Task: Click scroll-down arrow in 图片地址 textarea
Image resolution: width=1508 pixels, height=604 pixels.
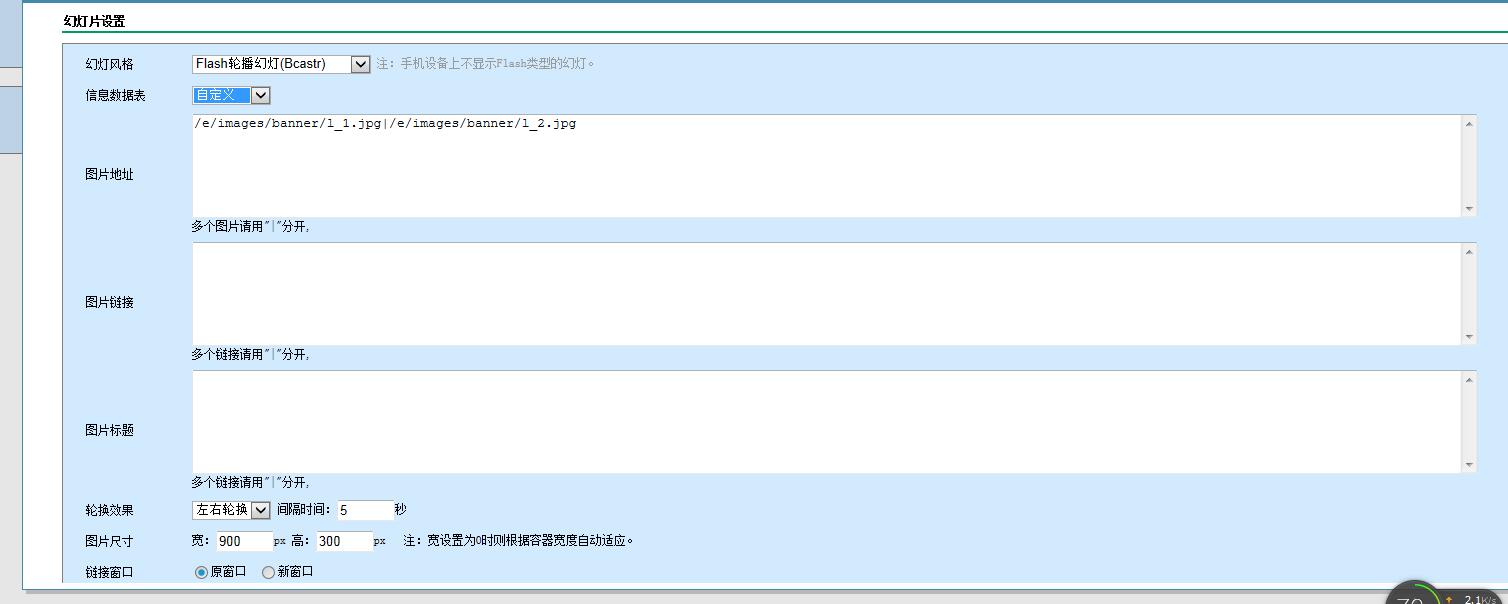Action: pos(1468,208)
